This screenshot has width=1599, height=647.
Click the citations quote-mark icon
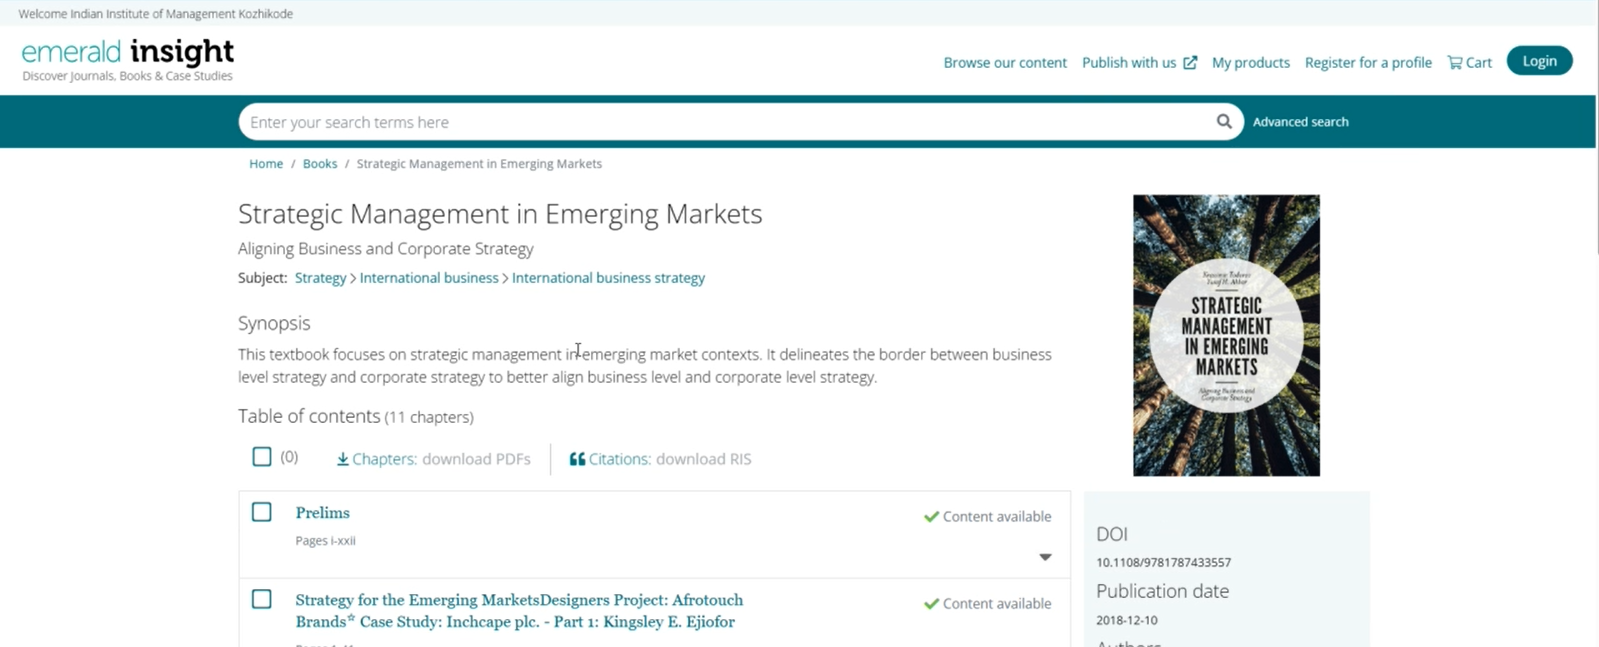click(x=577, y=459)
